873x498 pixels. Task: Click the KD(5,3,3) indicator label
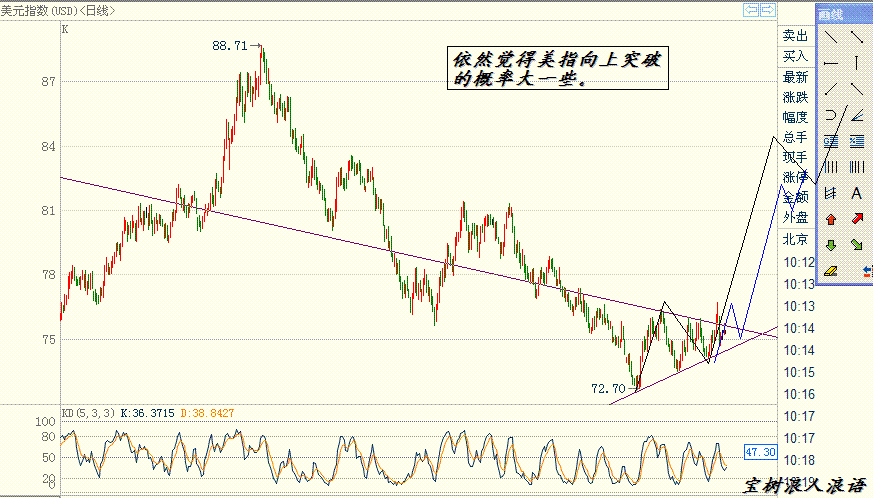point(88,413)
